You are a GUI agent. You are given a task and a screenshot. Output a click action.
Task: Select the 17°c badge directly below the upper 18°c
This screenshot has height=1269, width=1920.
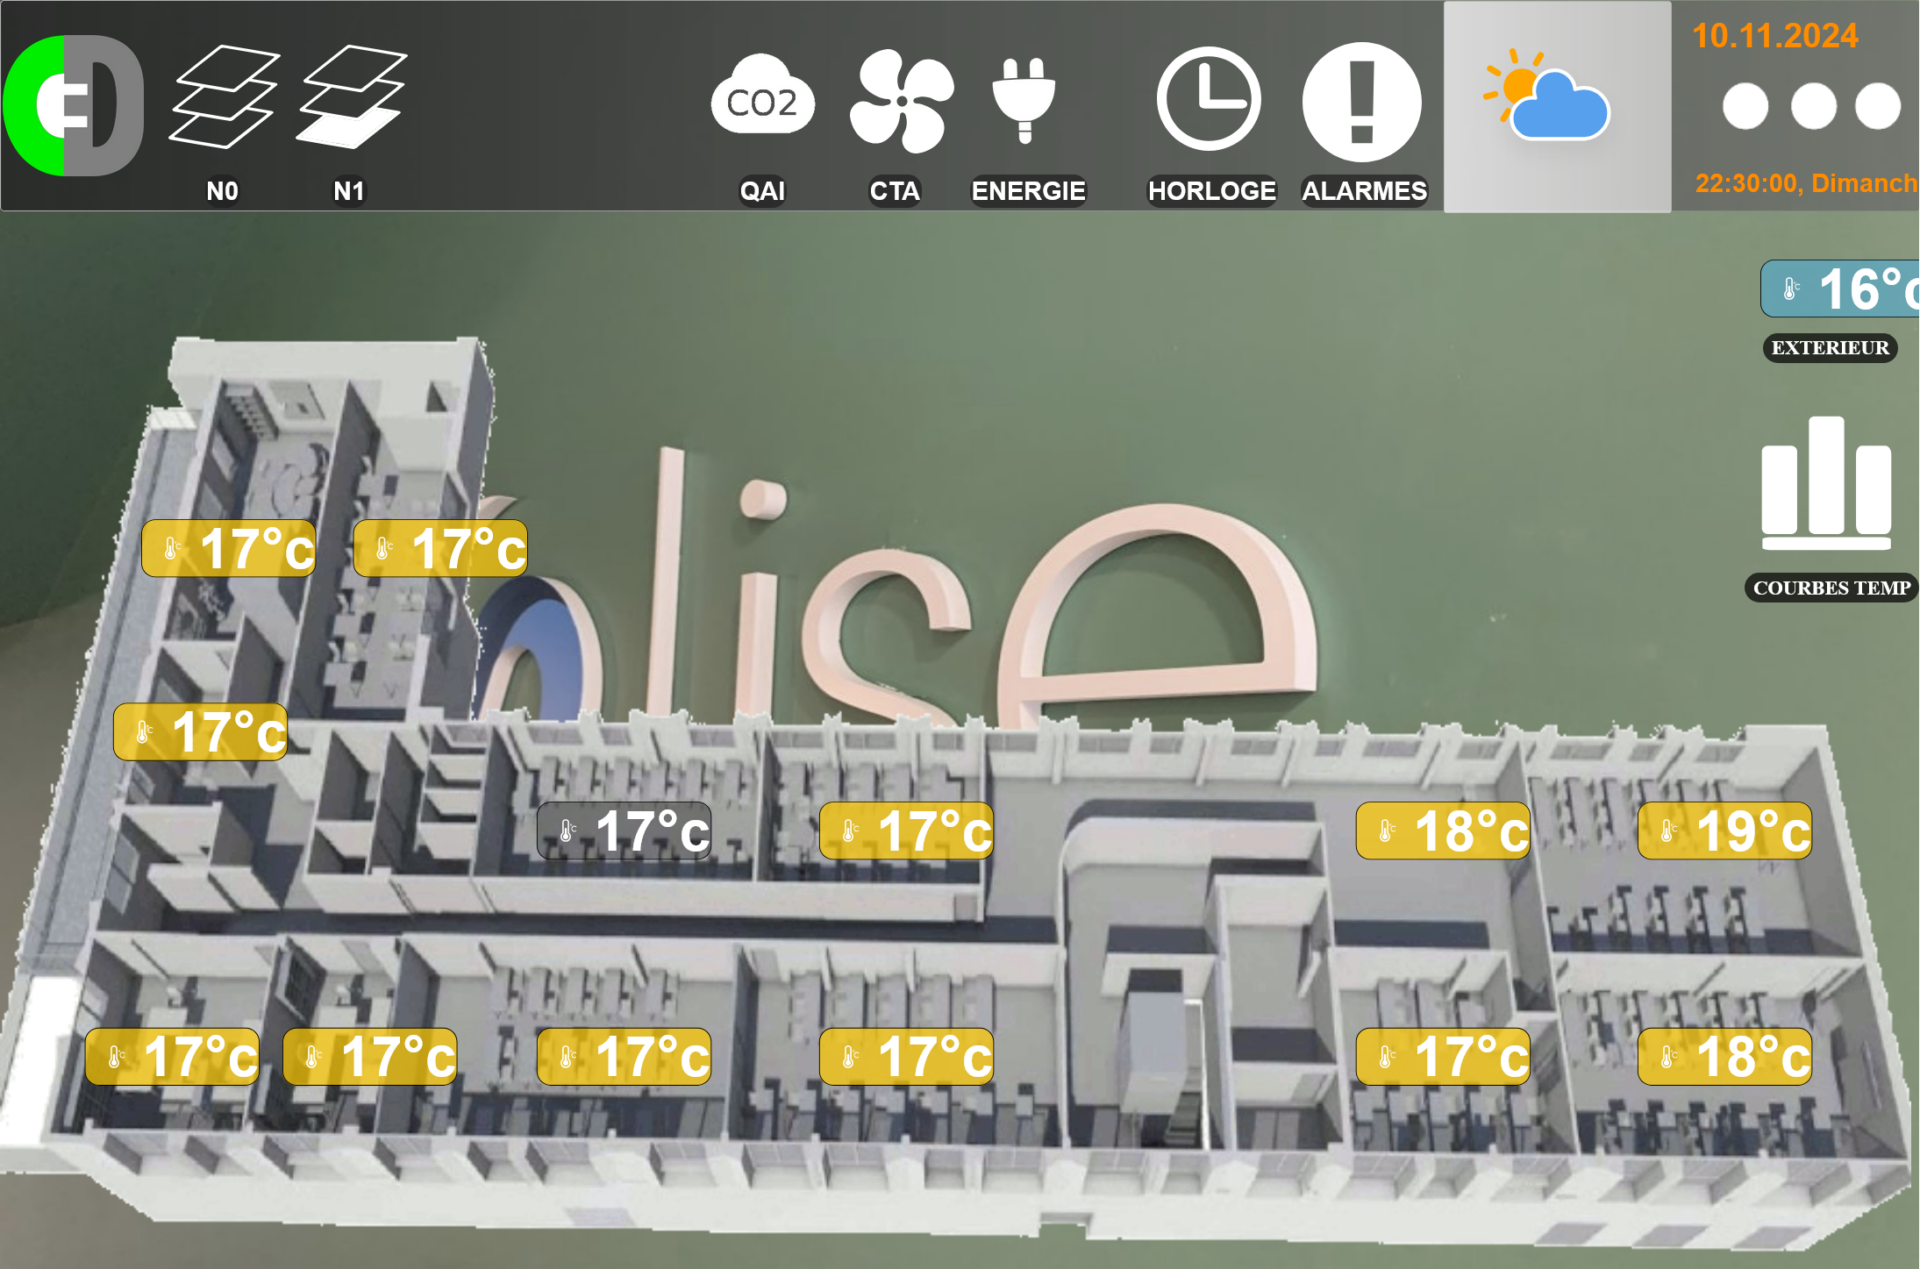[x=1443, y=1056]
